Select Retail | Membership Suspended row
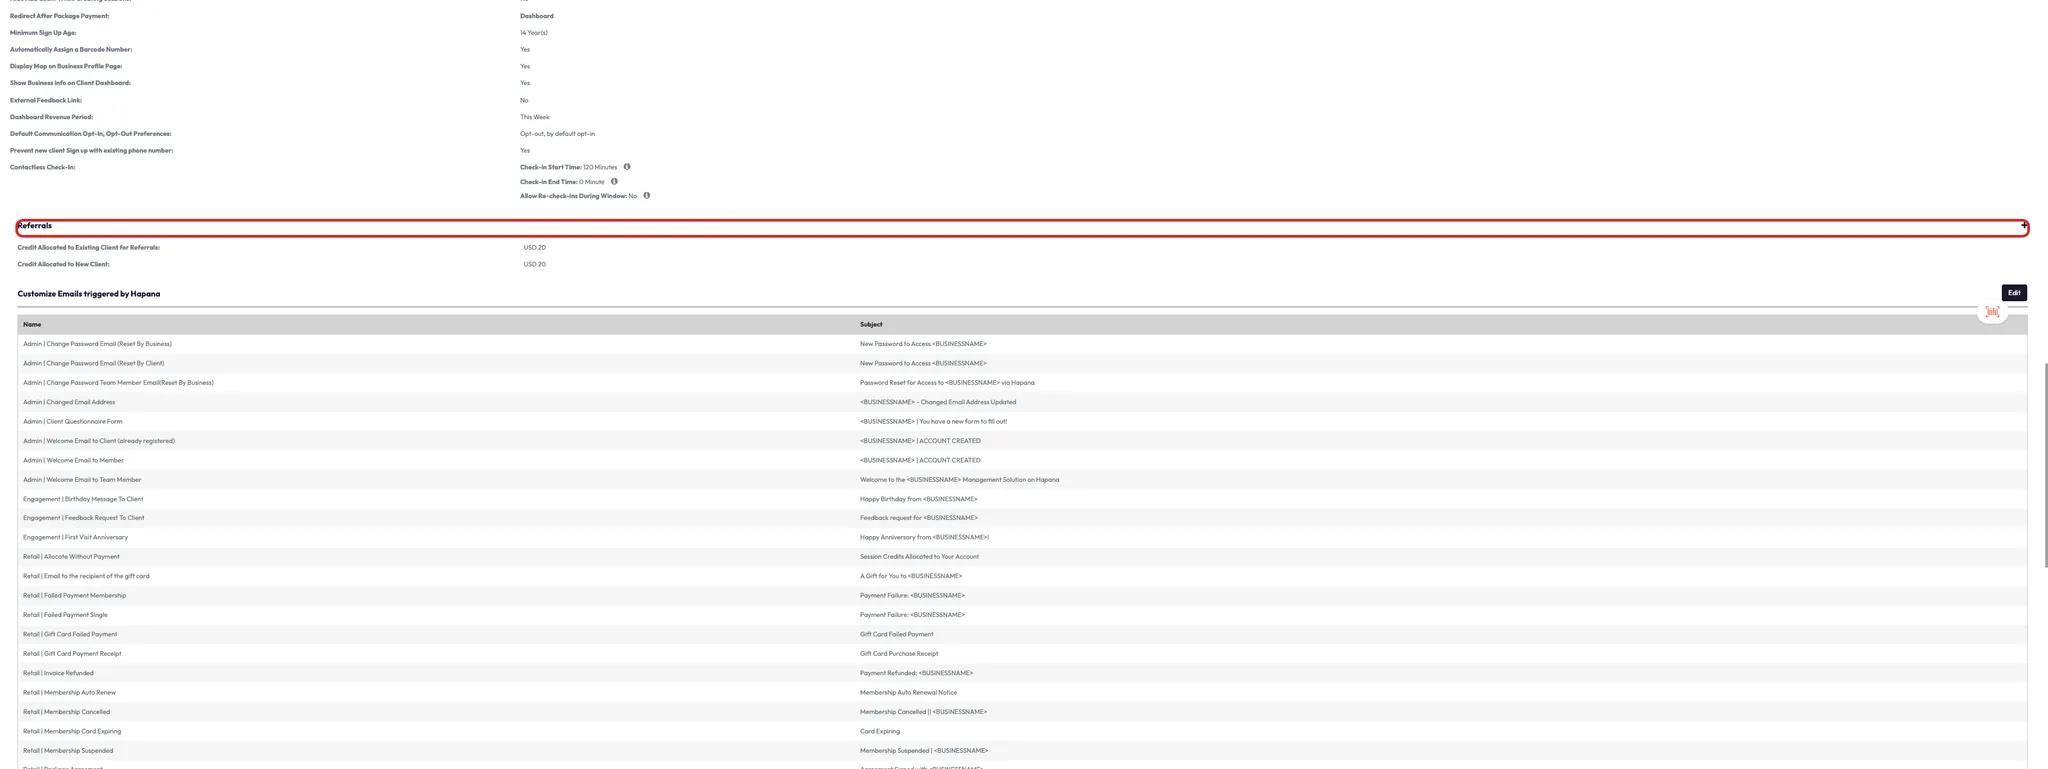The width and height of the screenshot is (2048, 769). 68,751
